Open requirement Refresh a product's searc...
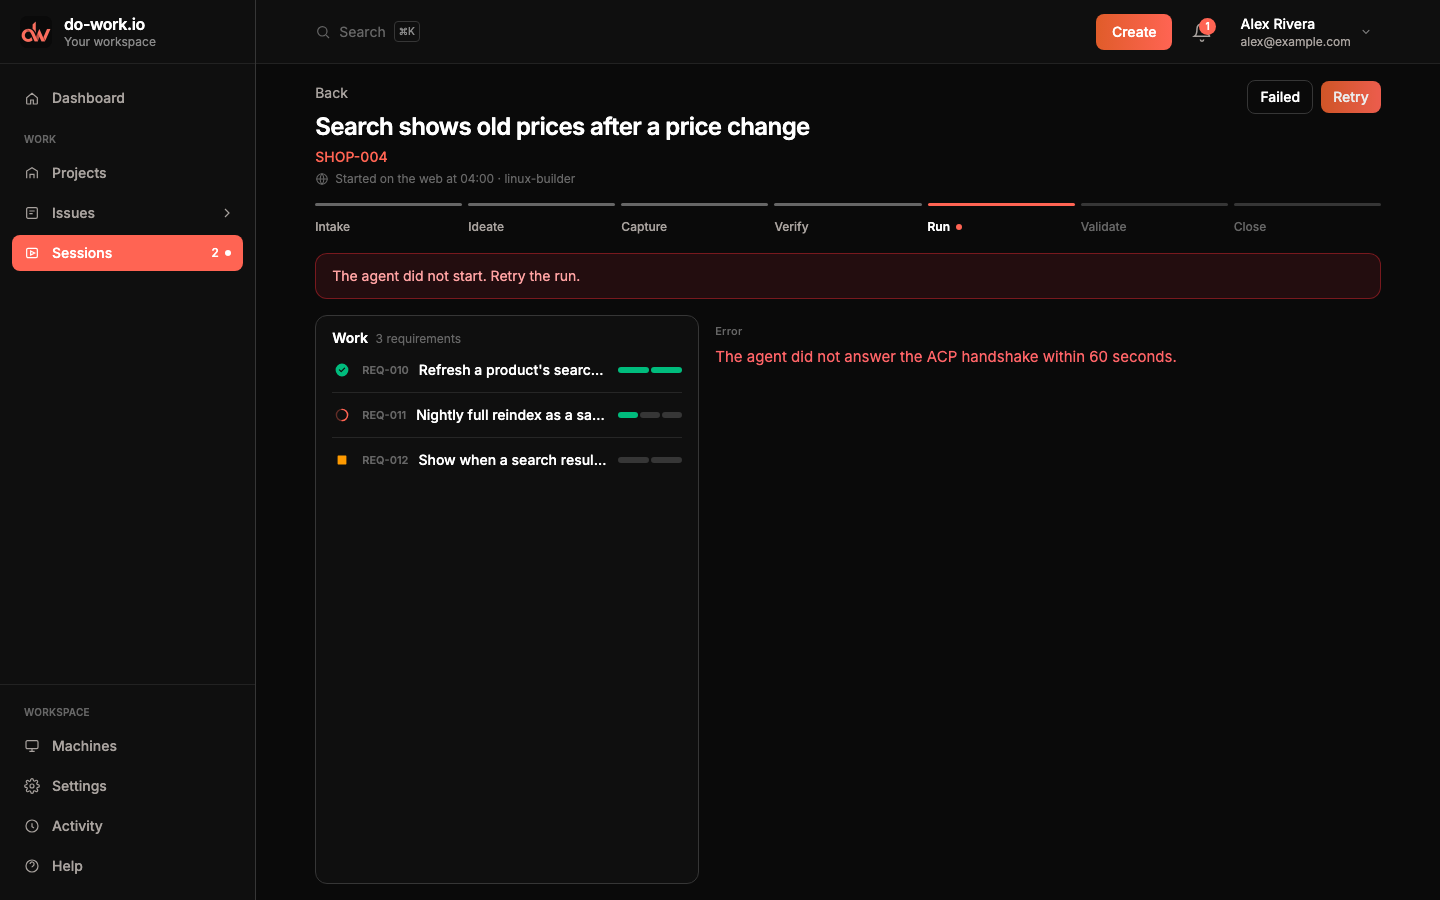The image size is (1440, 900). tap(511, 370)
